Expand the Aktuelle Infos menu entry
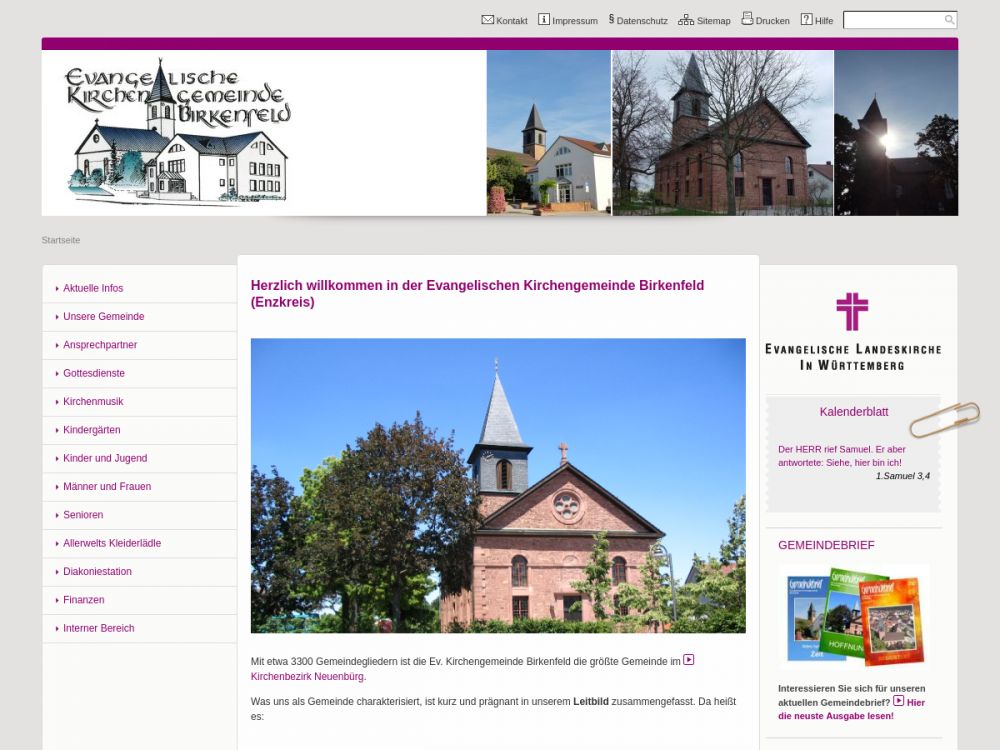The width and height of the screenshot is (1000, 750). pos(93,288)
